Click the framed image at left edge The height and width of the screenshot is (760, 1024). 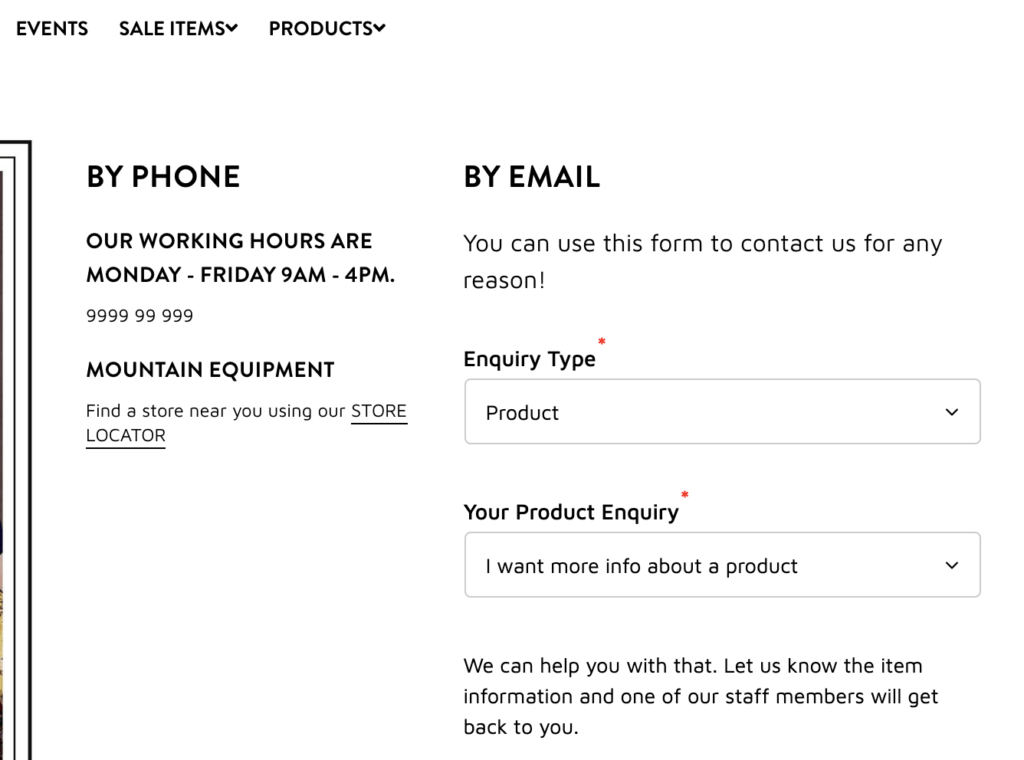[15, 451]
